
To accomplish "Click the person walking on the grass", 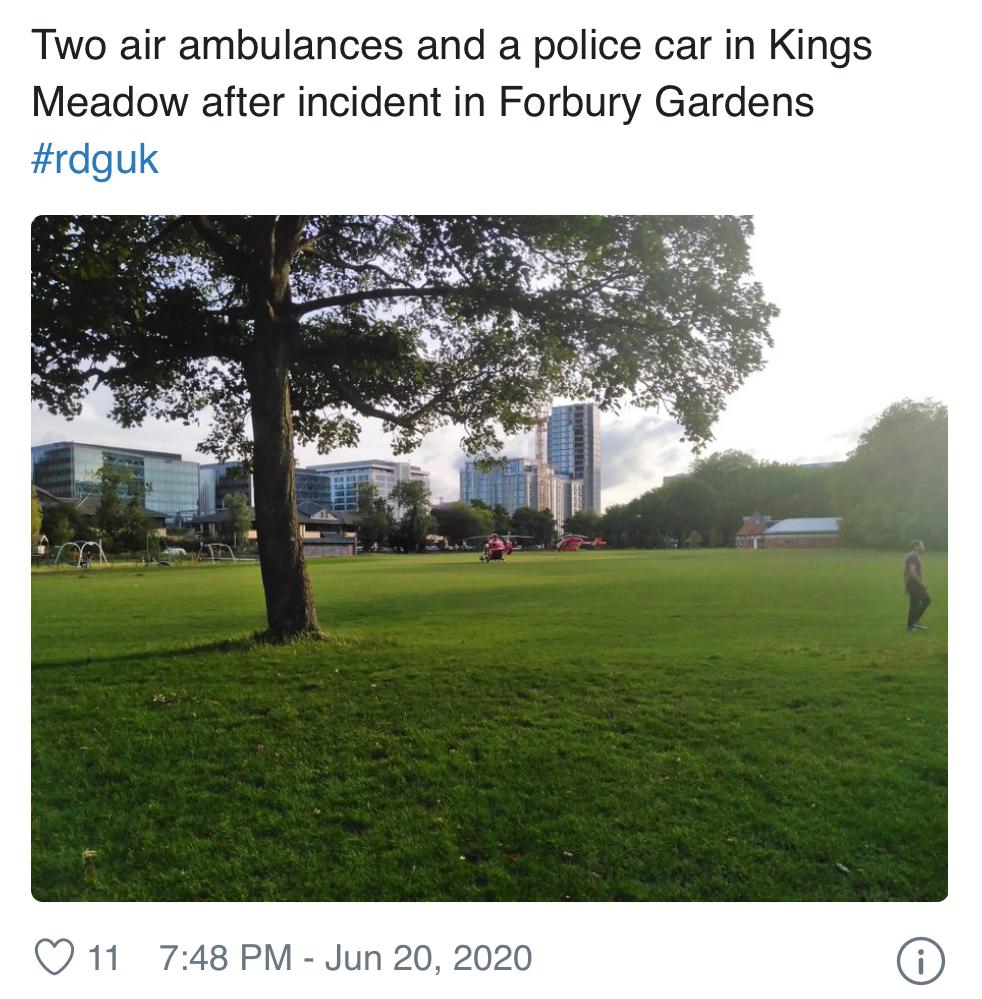I will [915, 586].
